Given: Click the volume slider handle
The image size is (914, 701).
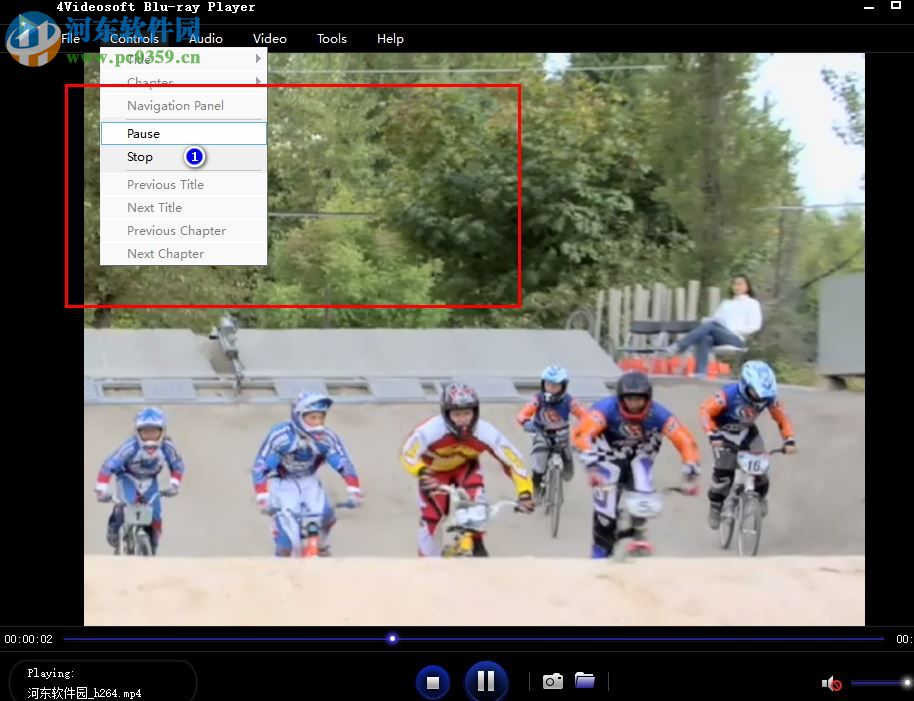Looking at the screenshot, I should pos(907,682).
